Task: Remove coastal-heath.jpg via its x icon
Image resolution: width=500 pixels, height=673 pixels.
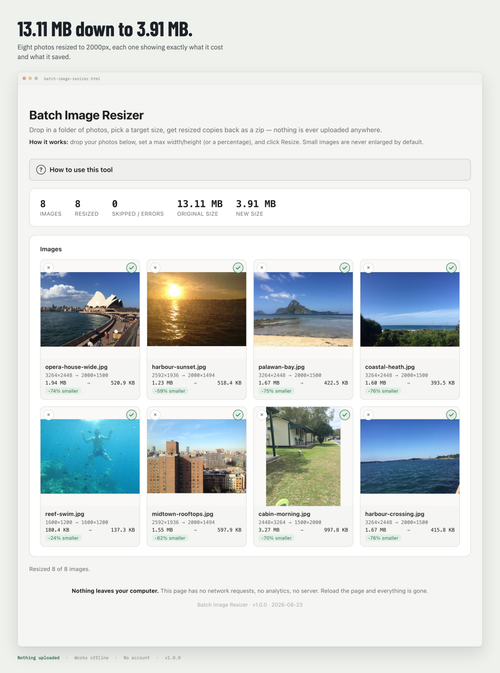Action: 368,267
